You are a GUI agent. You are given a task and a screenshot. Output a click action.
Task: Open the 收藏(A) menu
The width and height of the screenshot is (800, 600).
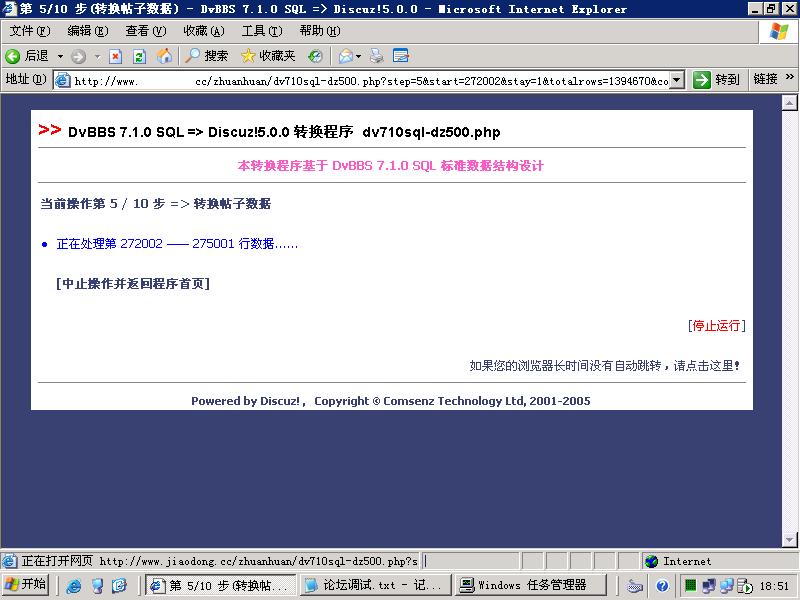pos(204,31)
